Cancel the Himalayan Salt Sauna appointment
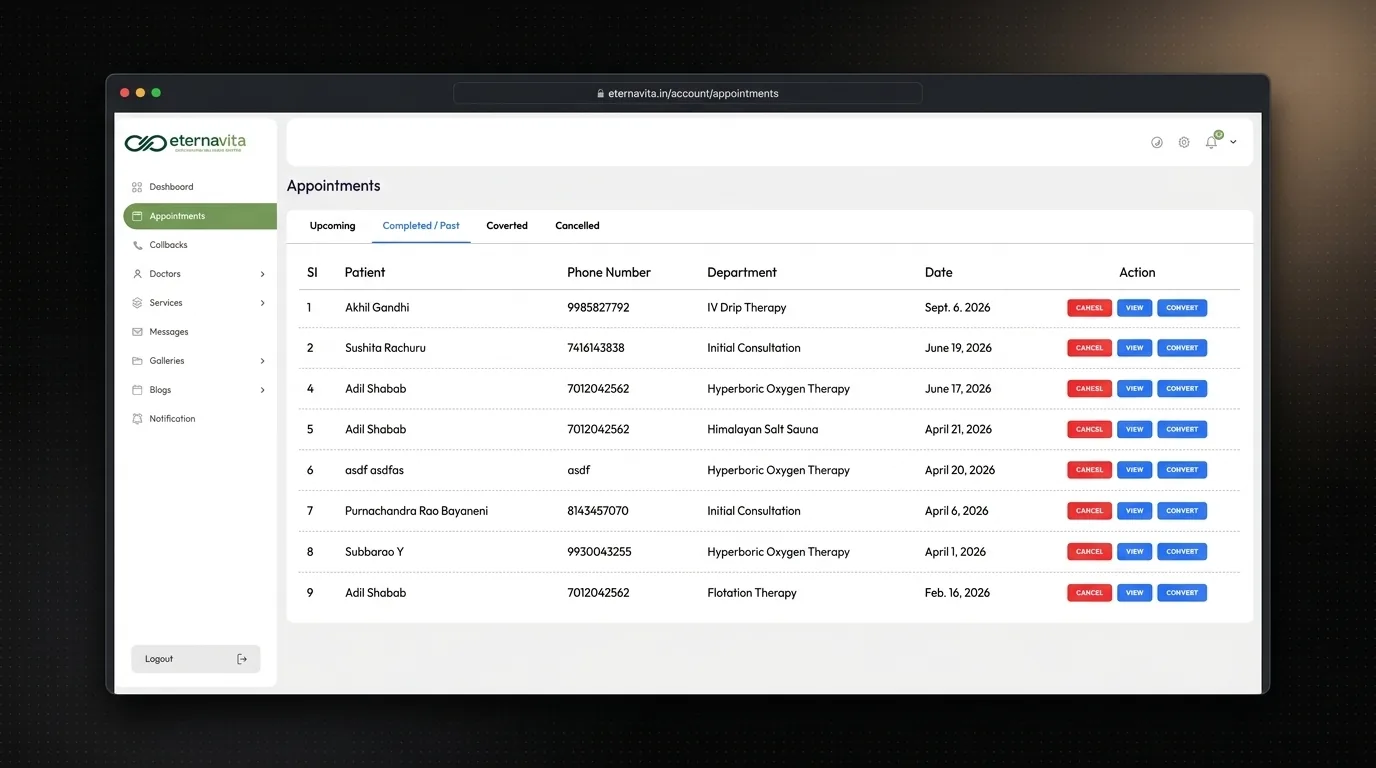 click(1089, 429)
